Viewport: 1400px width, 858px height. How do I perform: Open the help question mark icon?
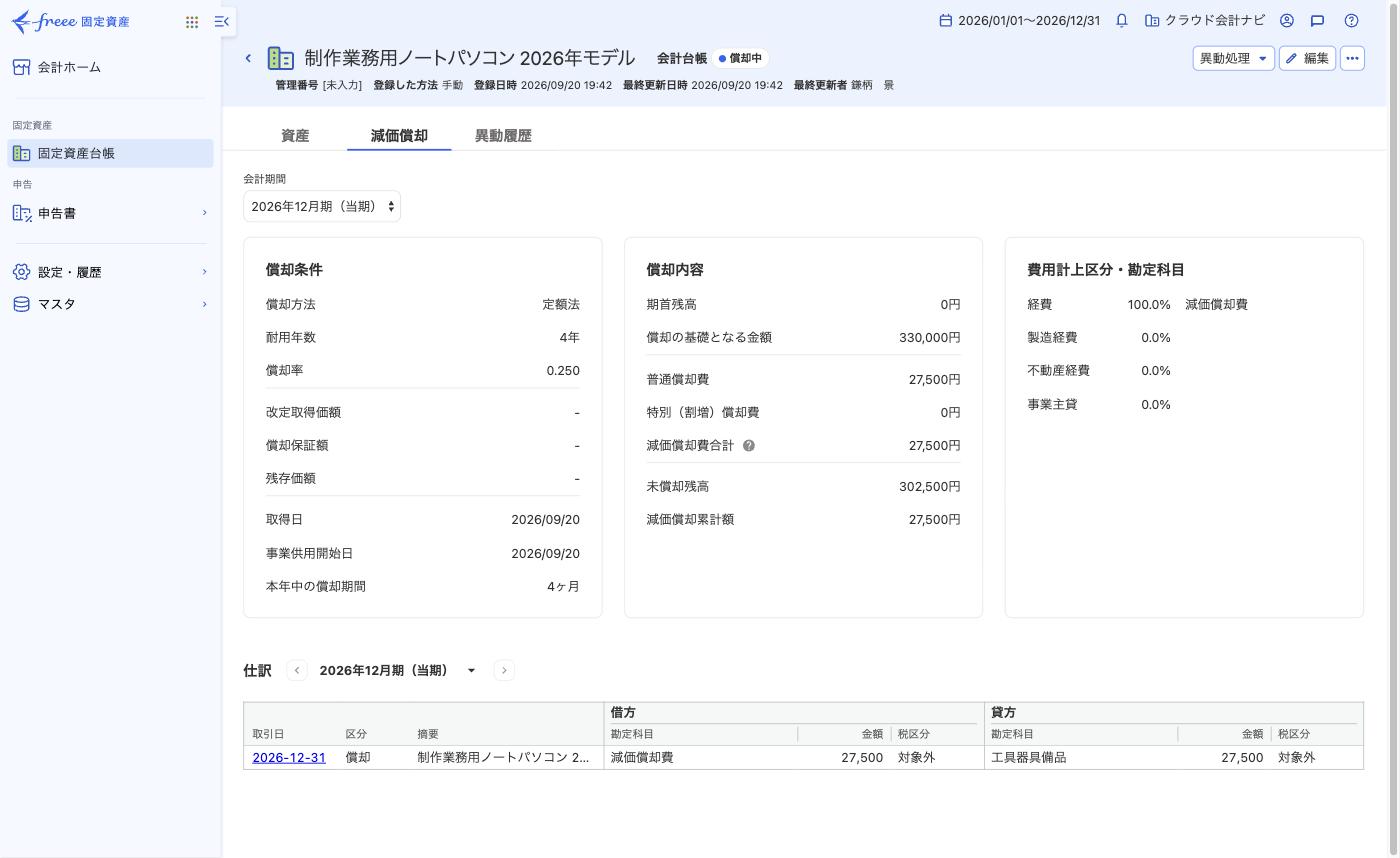click(1352, 20)
